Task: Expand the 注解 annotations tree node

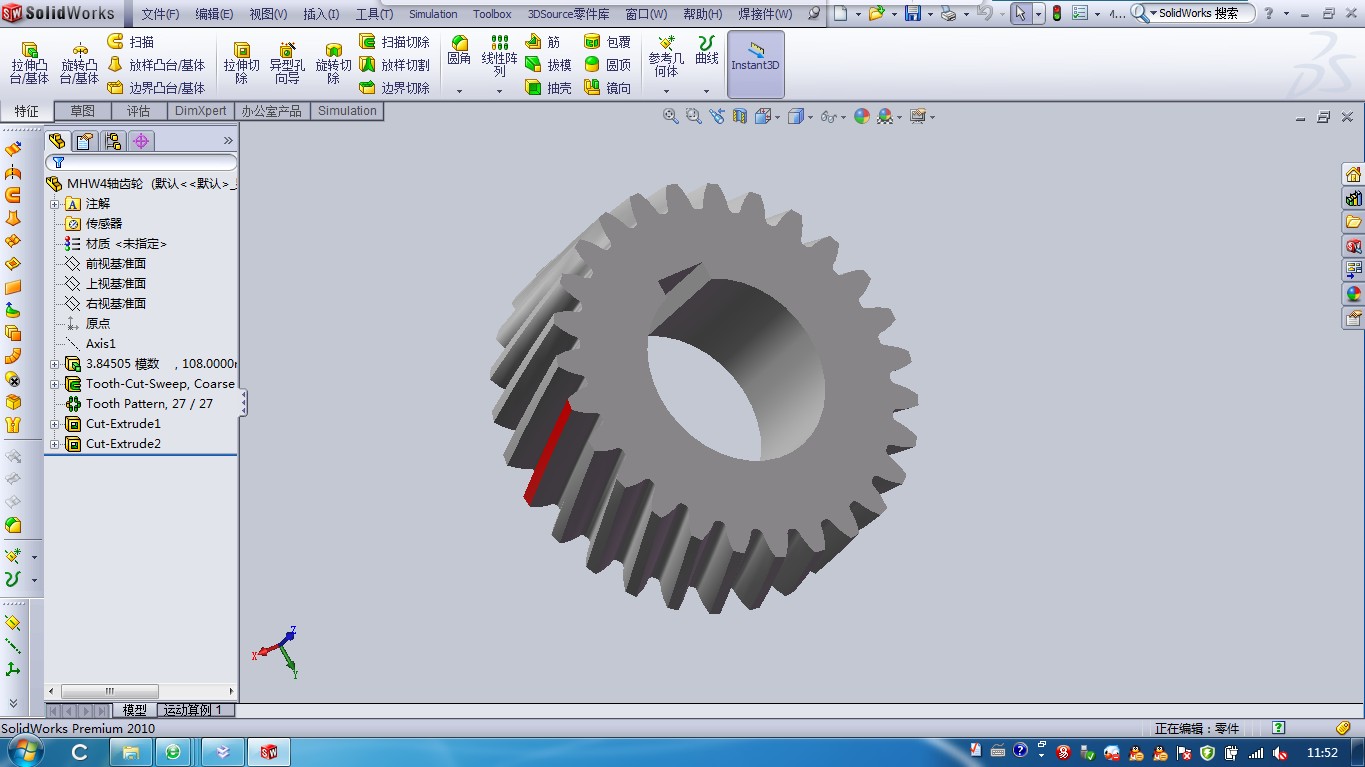Action: tap(55, 204)
